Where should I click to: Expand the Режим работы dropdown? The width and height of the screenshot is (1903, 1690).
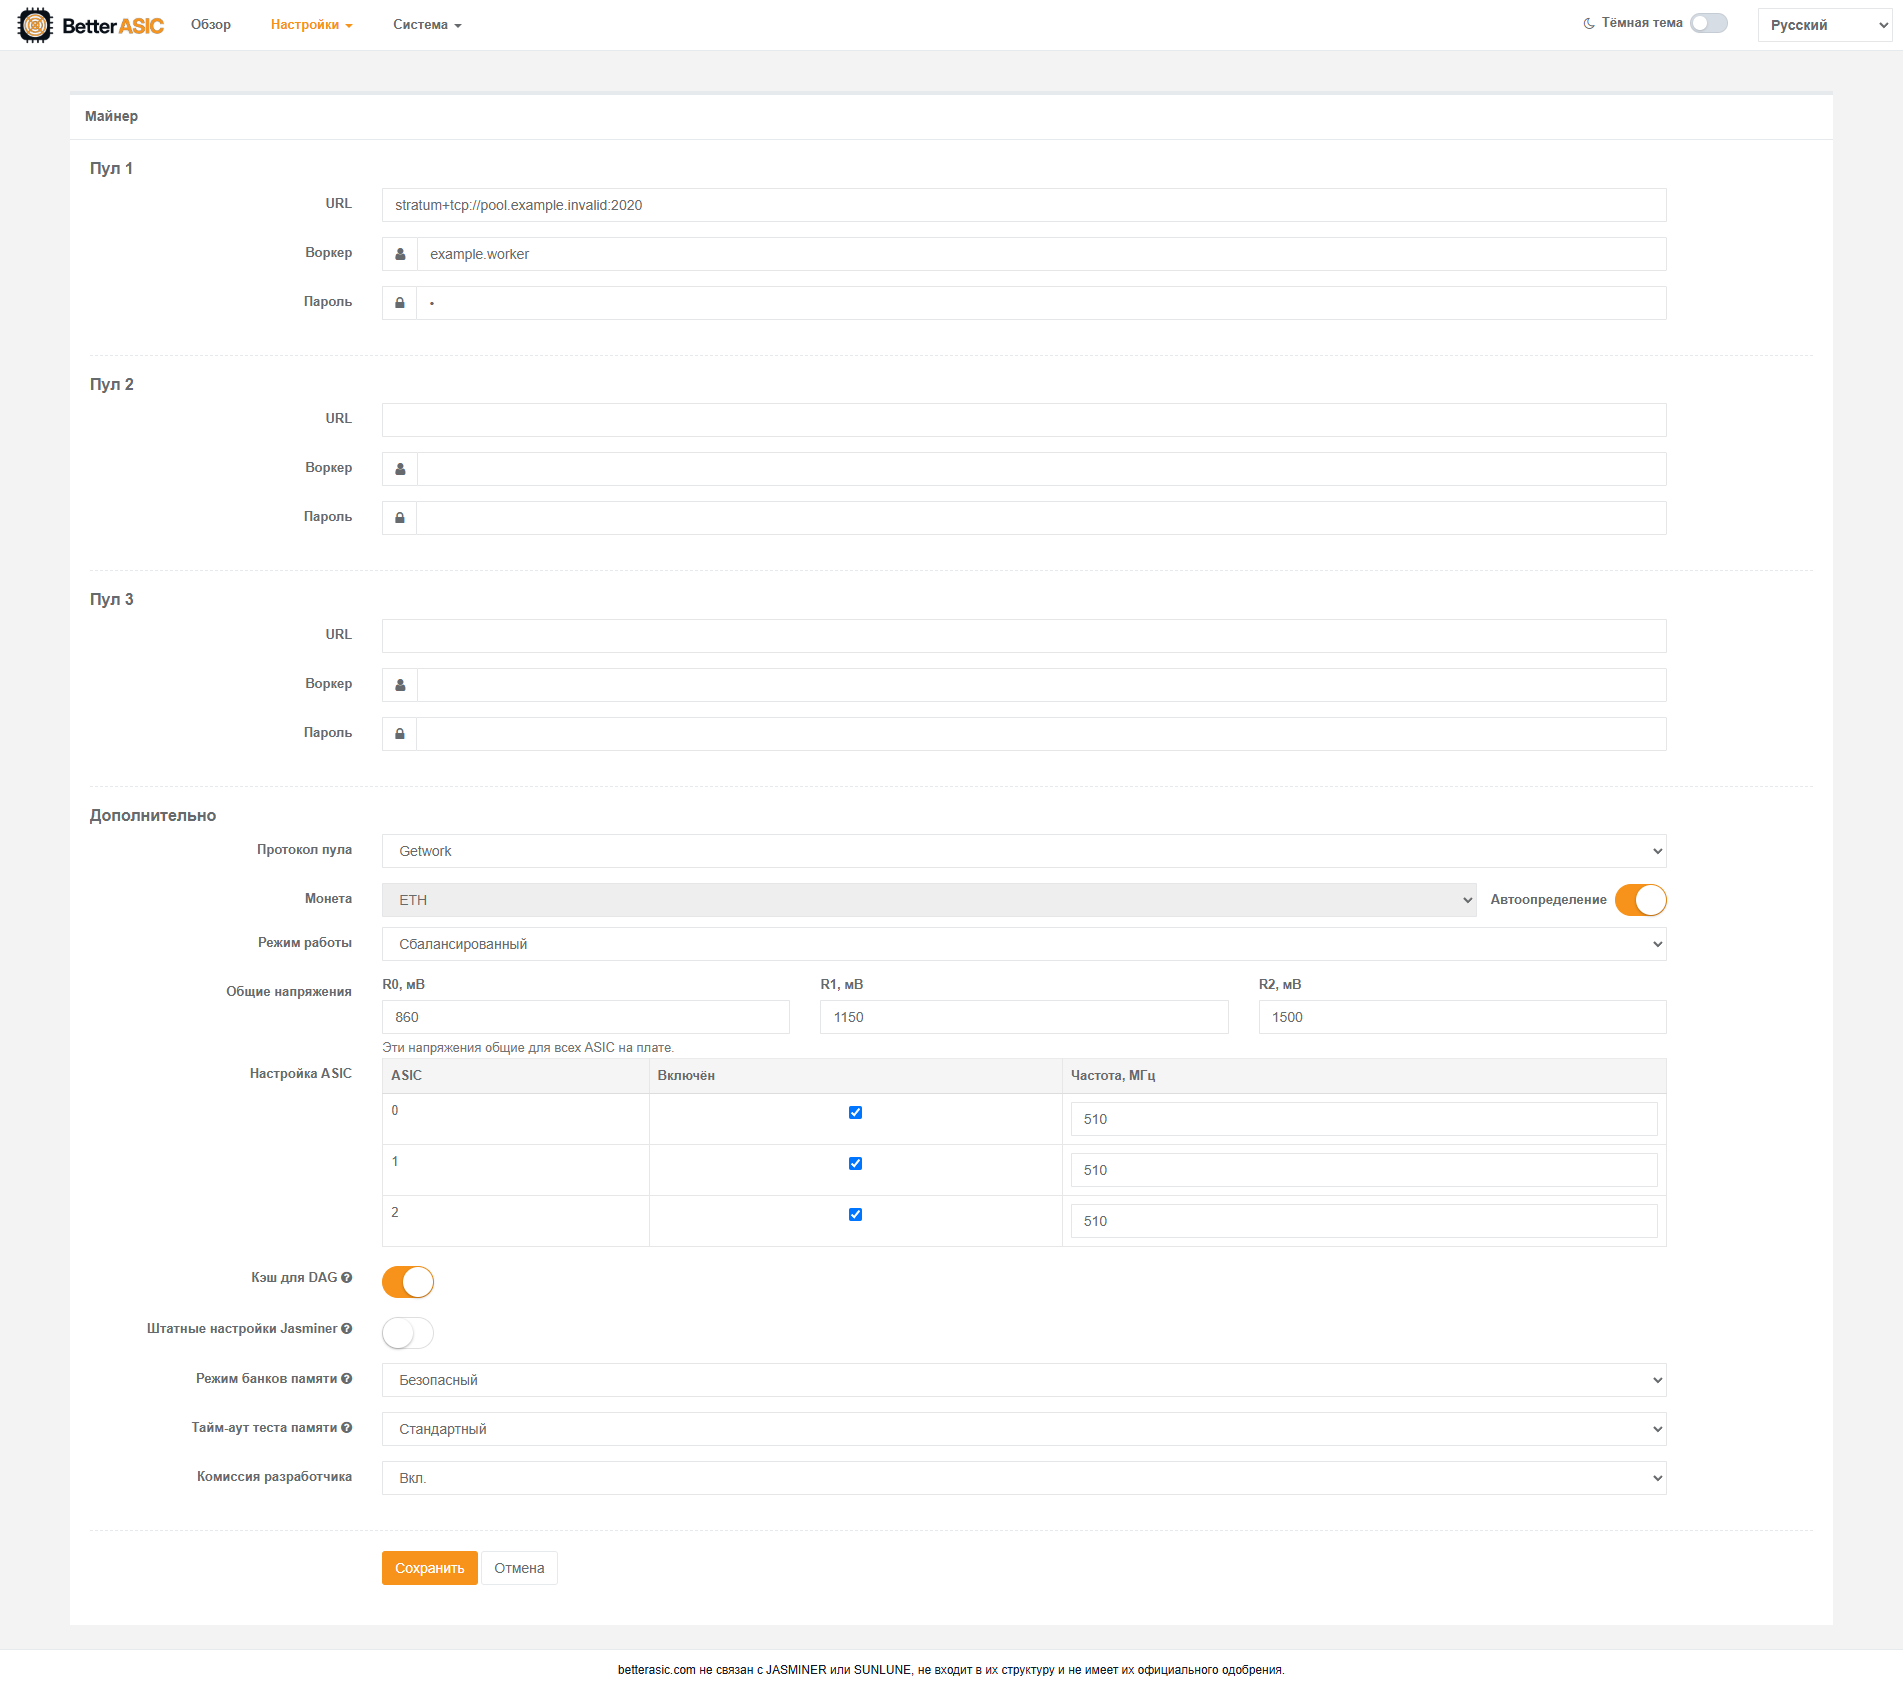point(1024,944)
